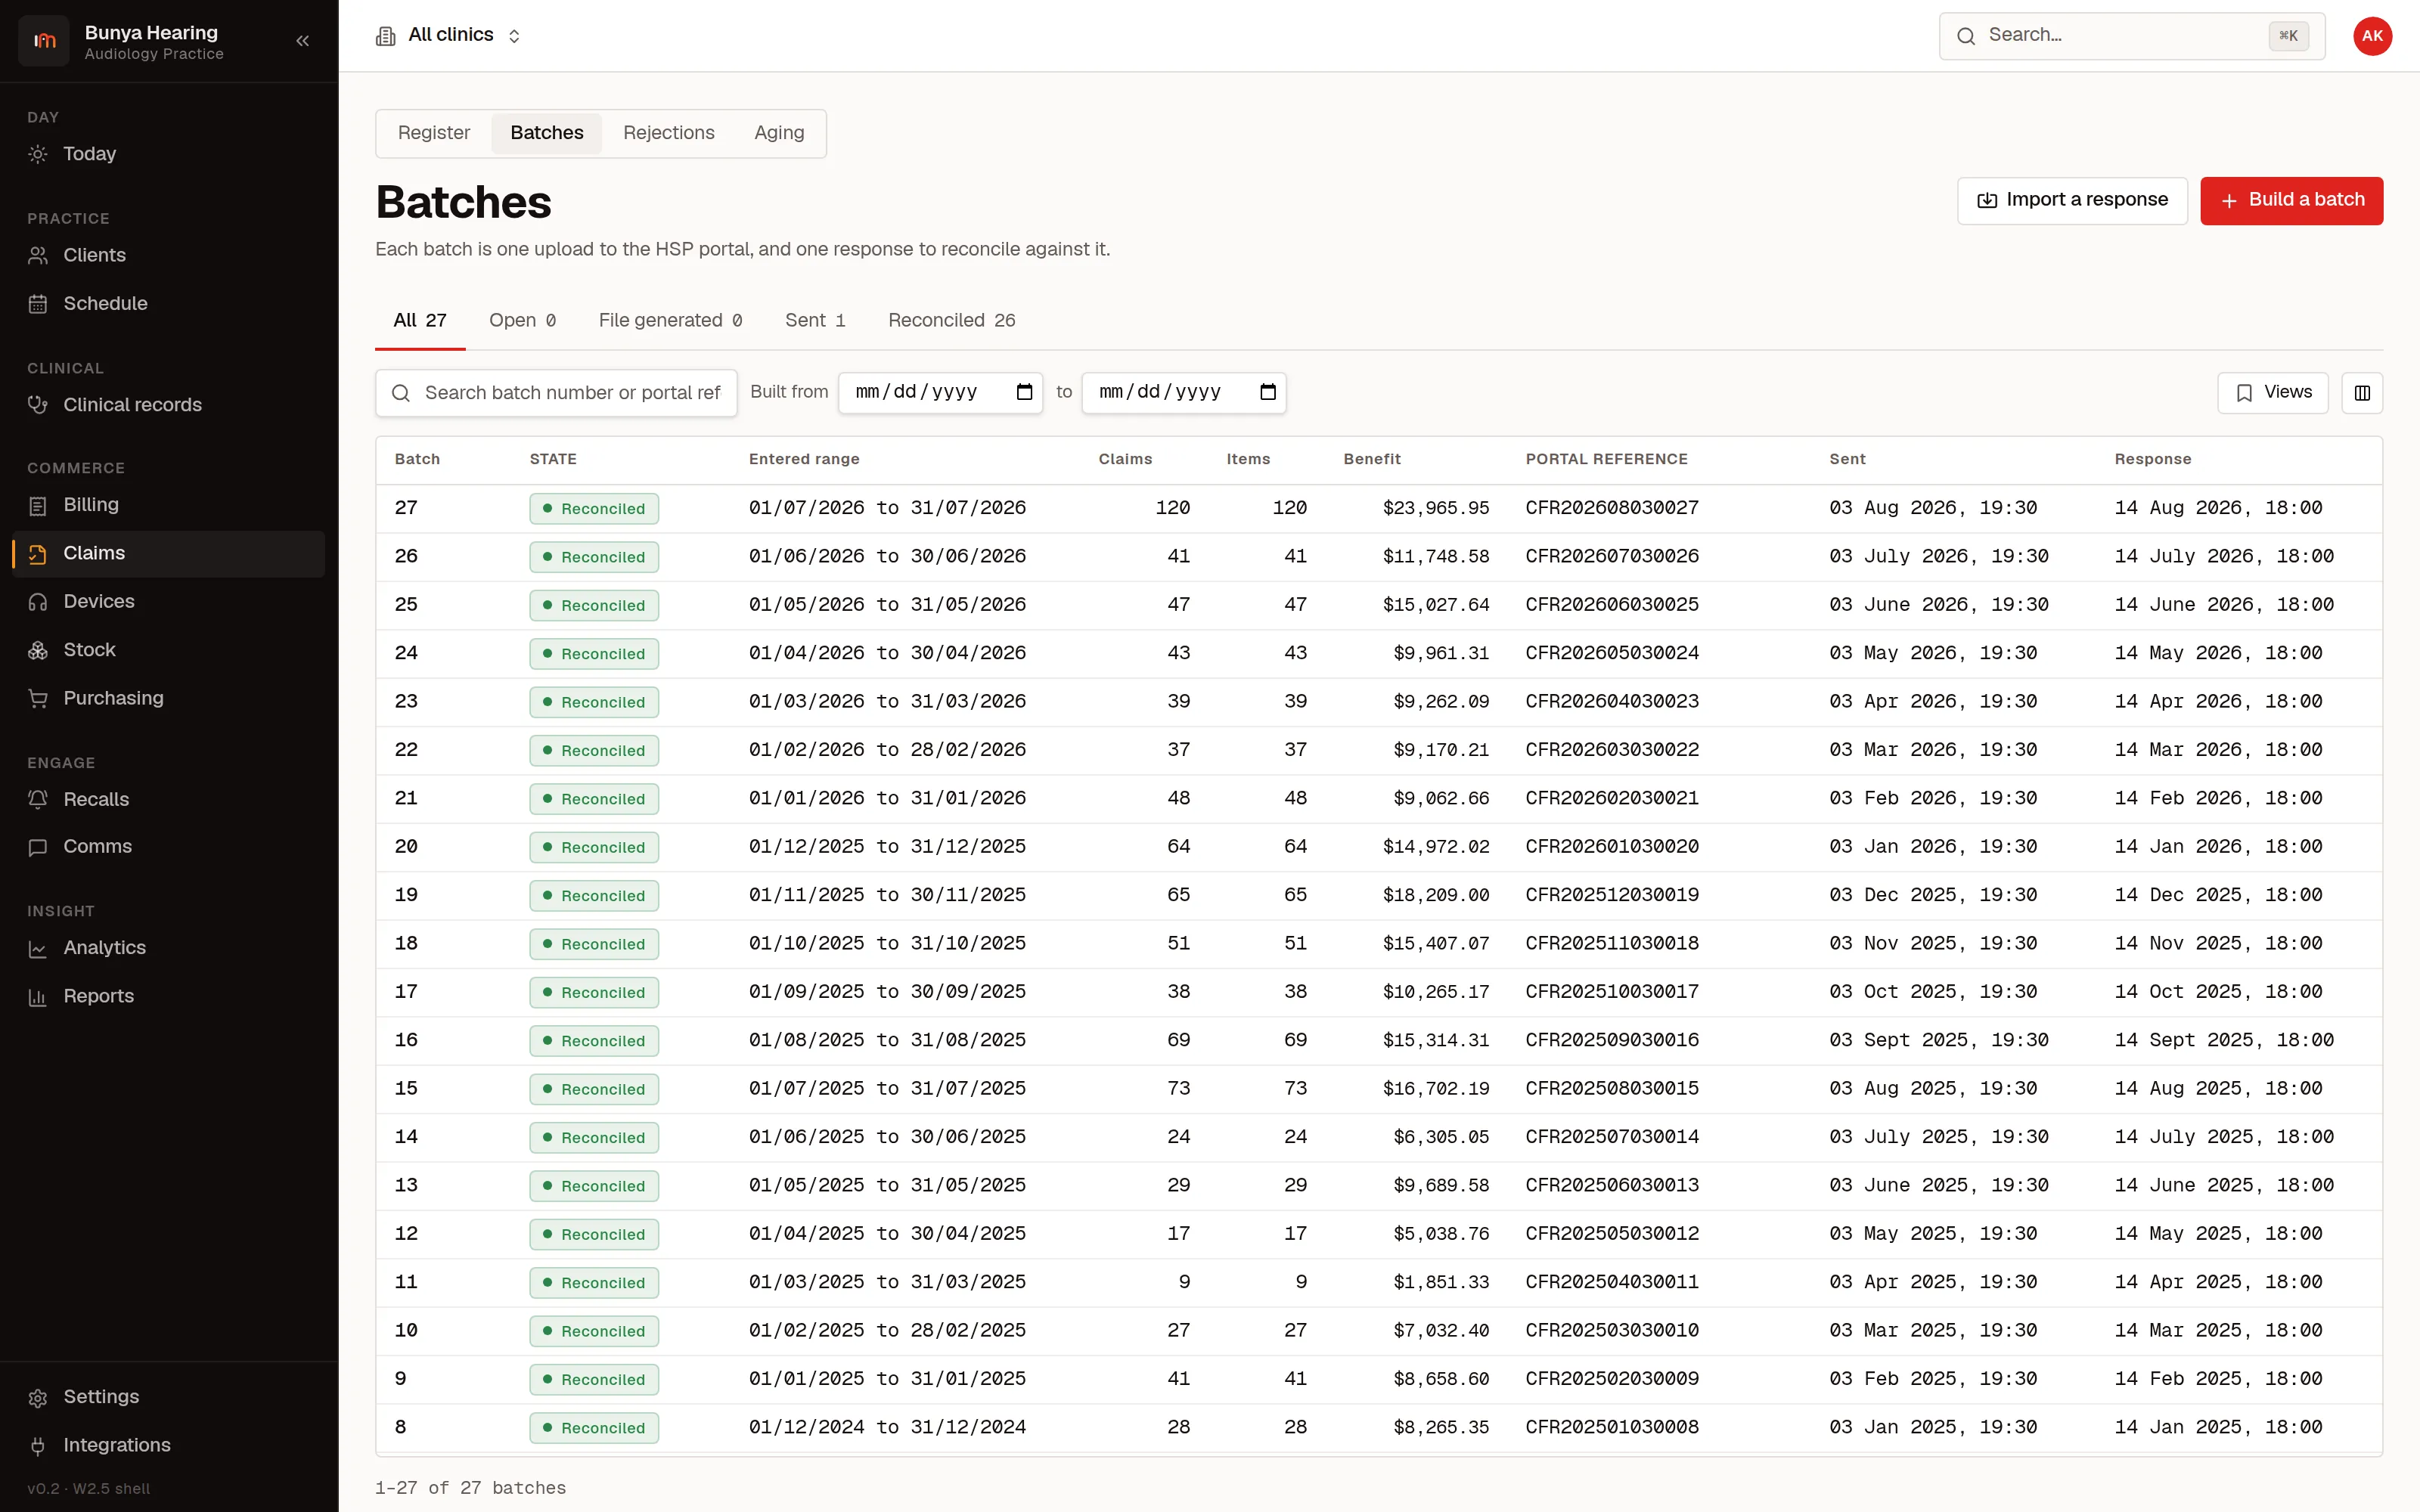Open Comms via its chat bubble icon
Viewport: 2420px width, 1512px height.
pyautogui.click(x=38, y=847)
